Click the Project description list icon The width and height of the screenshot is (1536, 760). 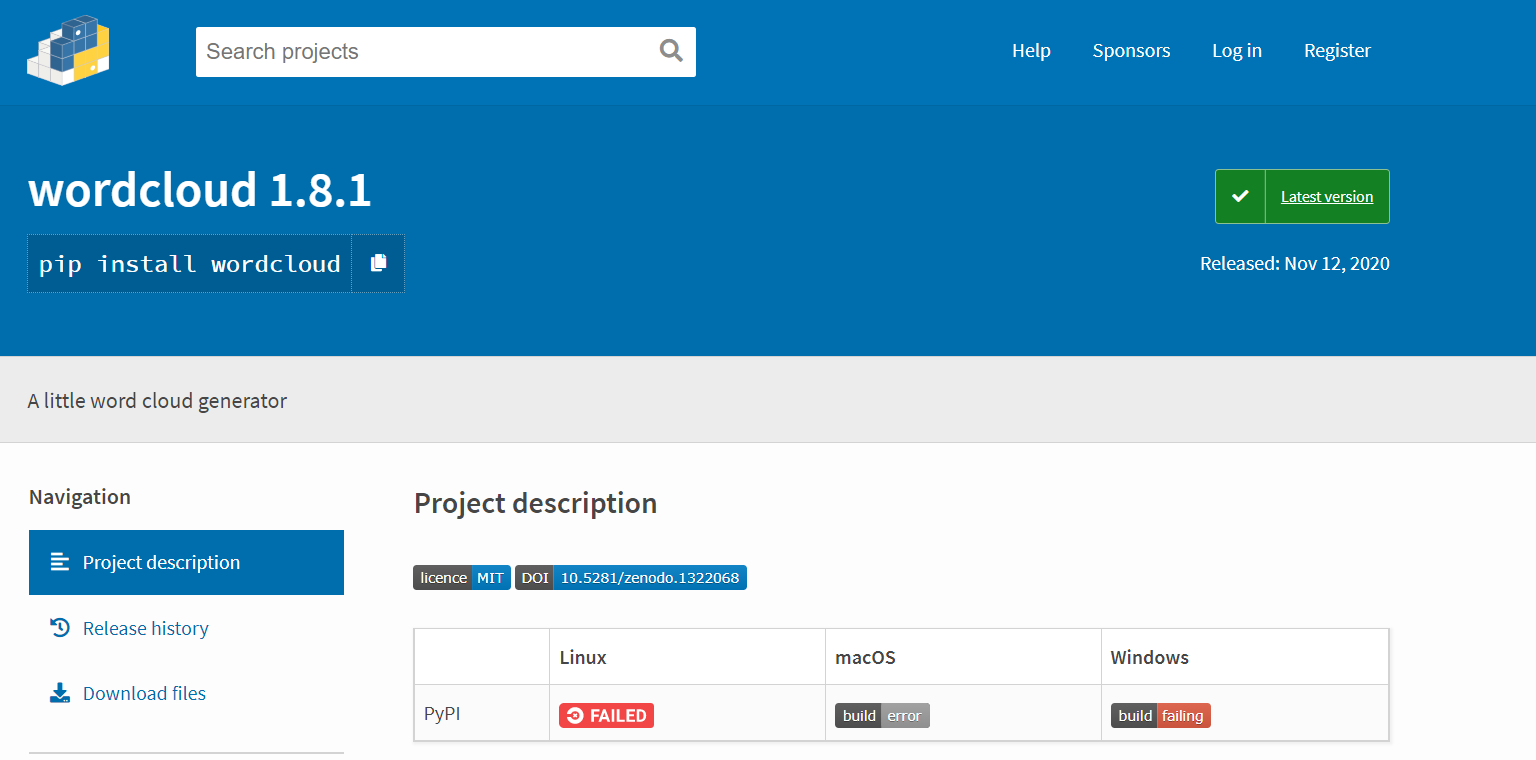click(60, 562)
